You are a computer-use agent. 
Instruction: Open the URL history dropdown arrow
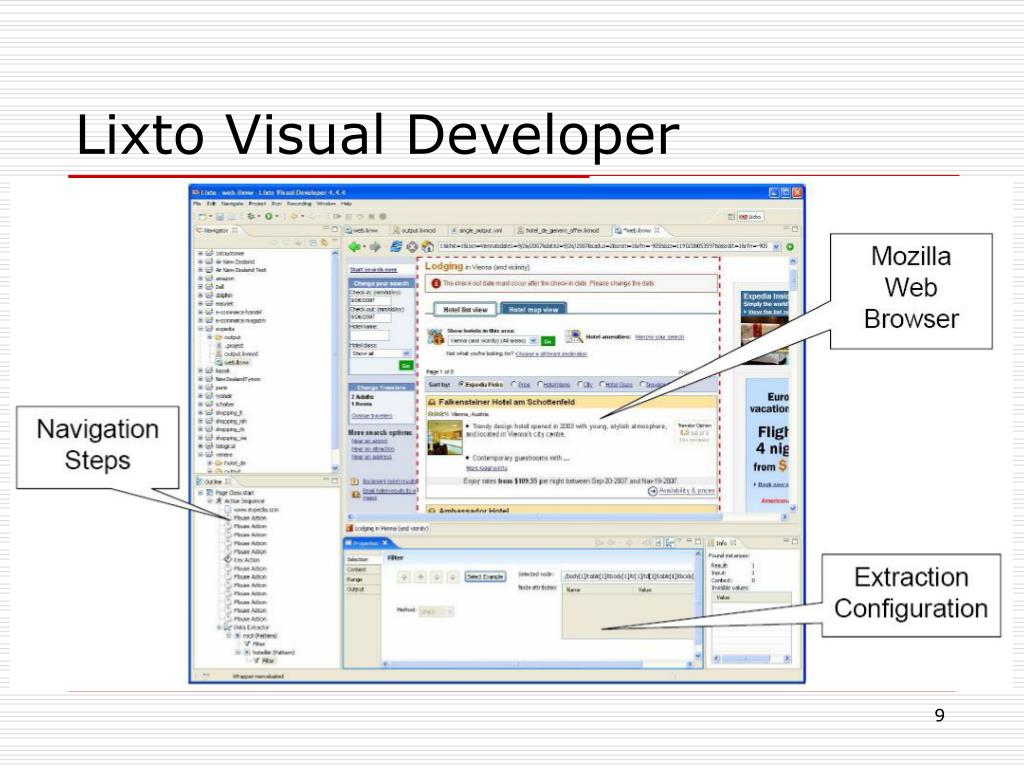tap(776, 247)
